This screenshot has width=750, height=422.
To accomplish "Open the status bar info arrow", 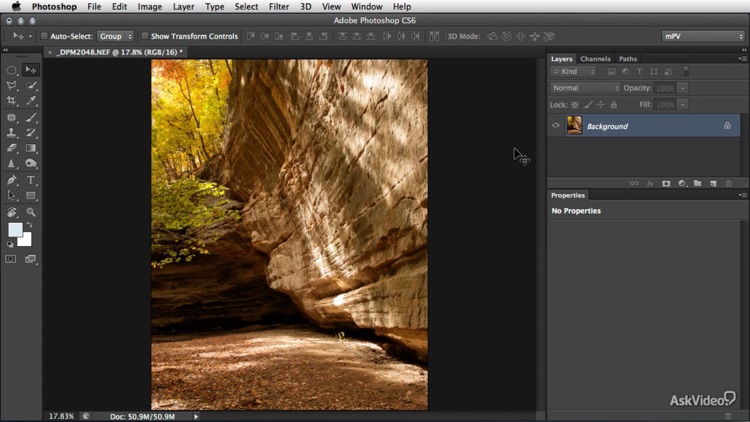I will [x=196, y=416].
